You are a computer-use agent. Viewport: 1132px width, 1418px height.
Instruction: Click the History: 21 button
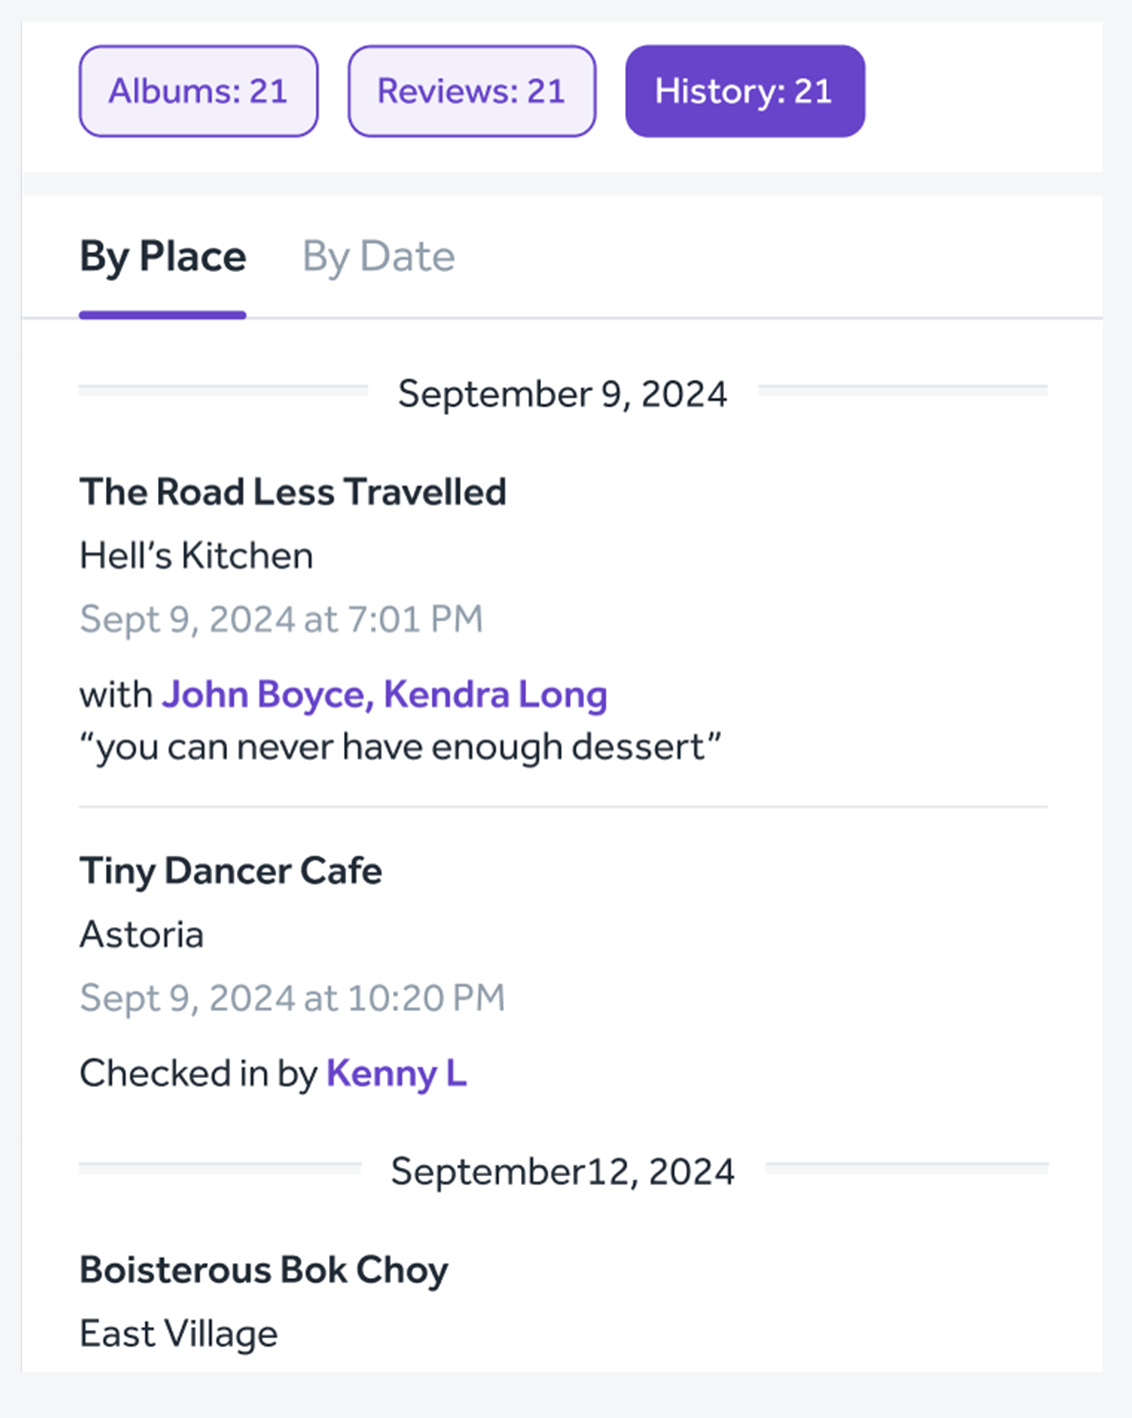744,91
